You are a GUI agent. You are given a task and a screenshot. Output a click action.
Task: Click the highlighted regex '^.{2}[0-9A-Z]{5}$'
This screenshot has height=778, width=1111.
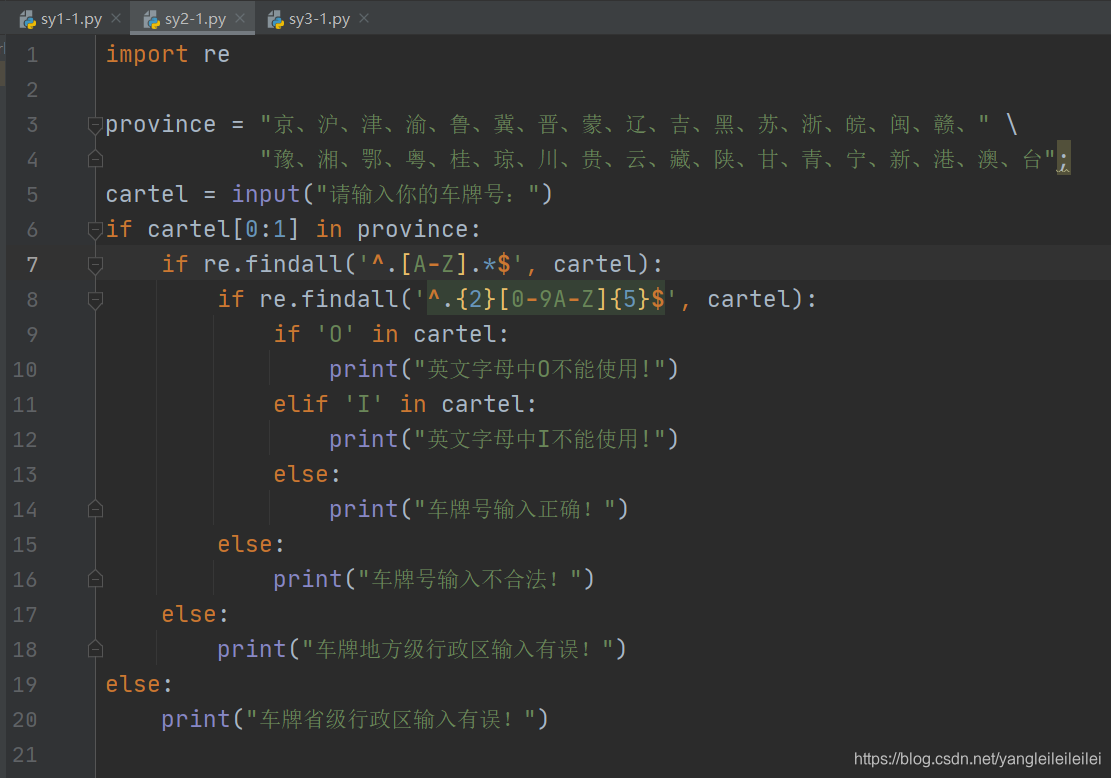click(546, 299)
